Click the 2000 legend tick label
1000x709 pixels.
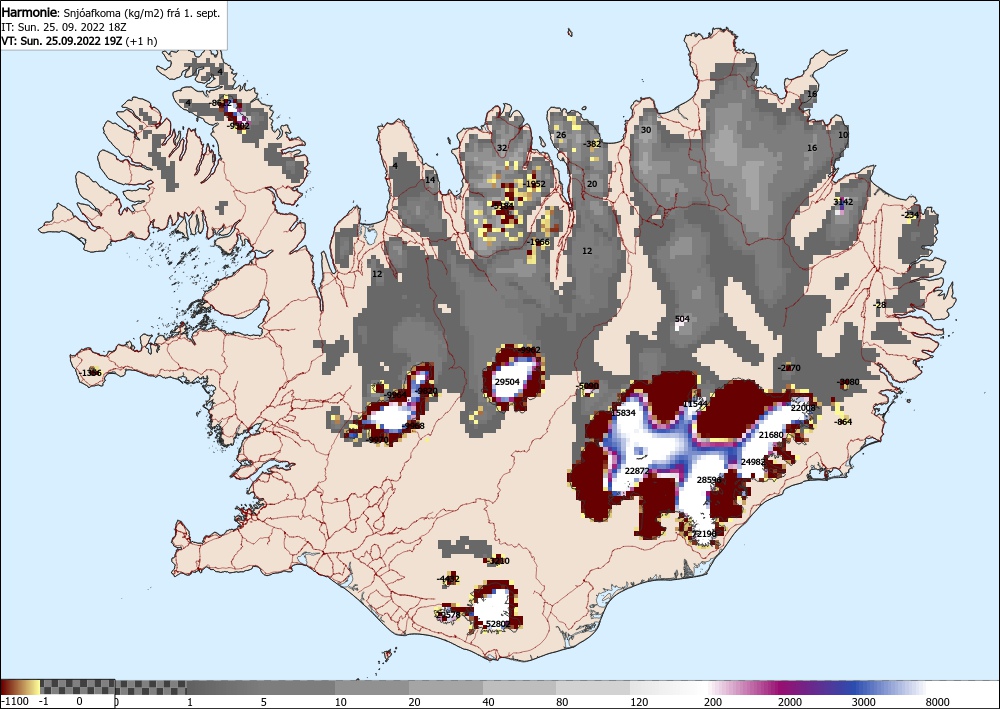pos(790,702)
